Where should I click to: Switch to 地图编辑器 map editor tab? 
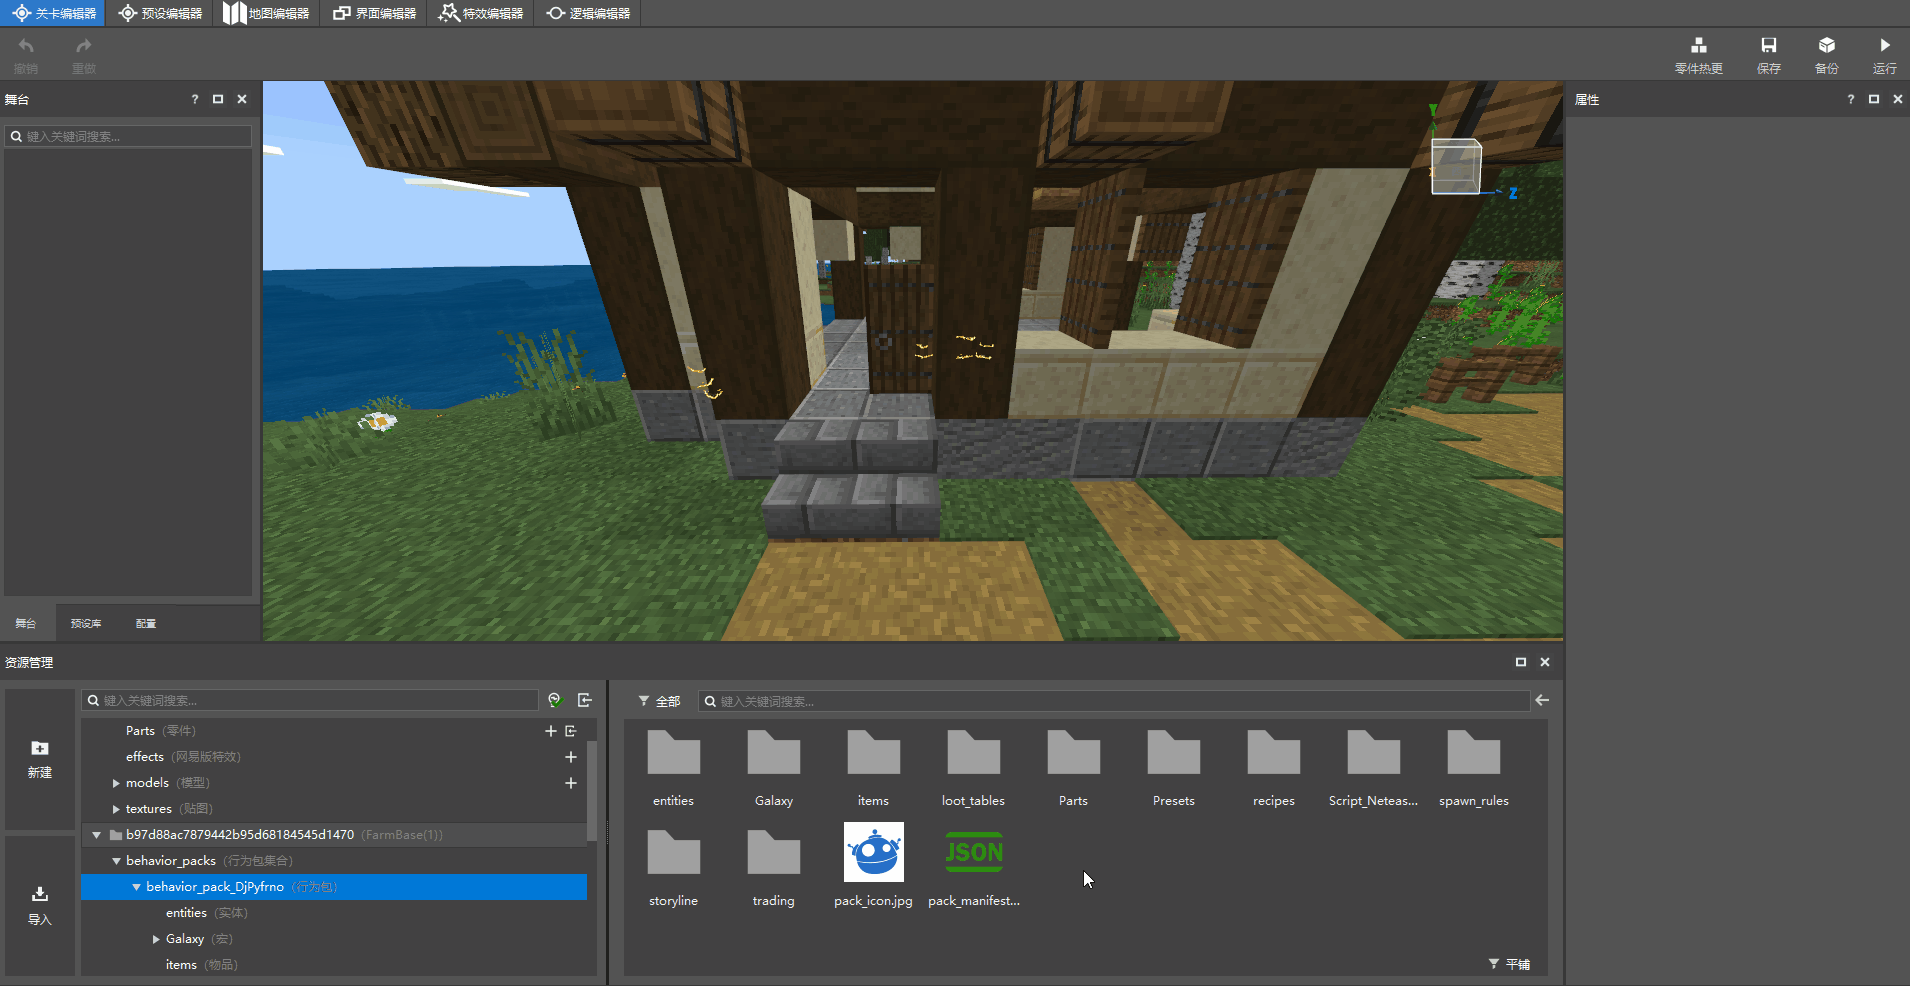point(266,13)
